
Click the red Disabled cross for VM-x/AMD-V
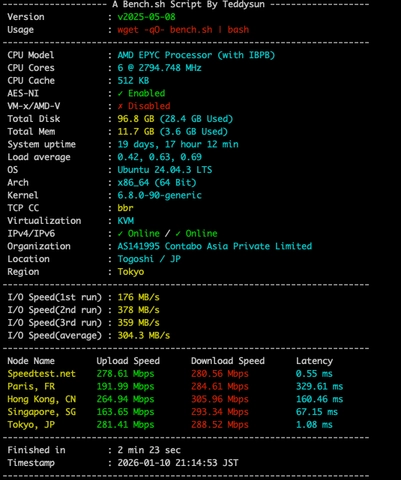tap(144, 106)
